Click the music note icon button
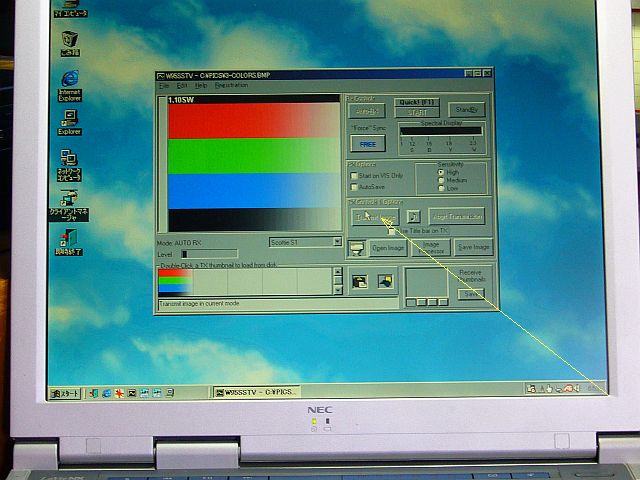 (x=413, y=217)
